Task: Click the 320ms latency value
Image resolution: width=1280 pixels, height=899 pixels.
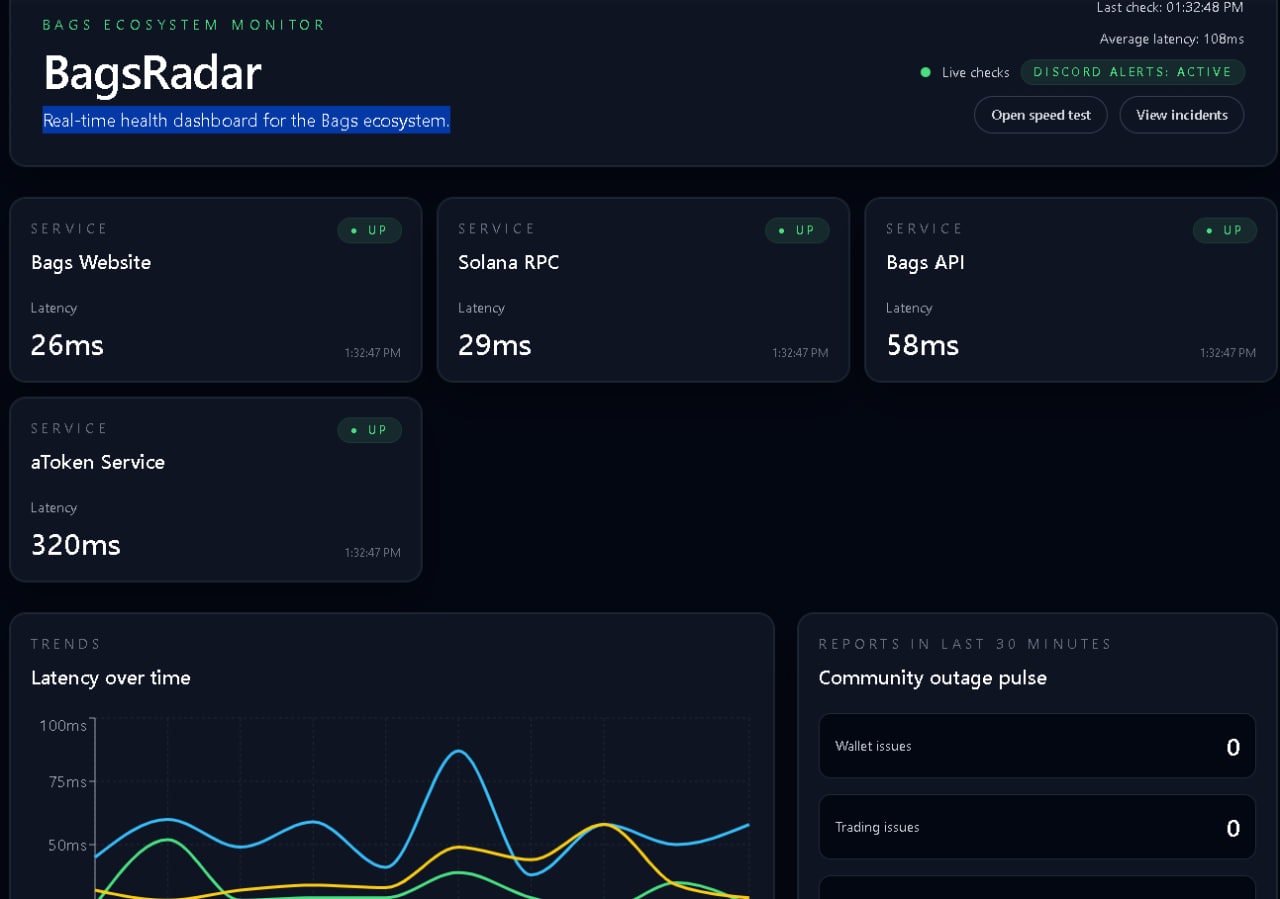Action: point(76,545)
